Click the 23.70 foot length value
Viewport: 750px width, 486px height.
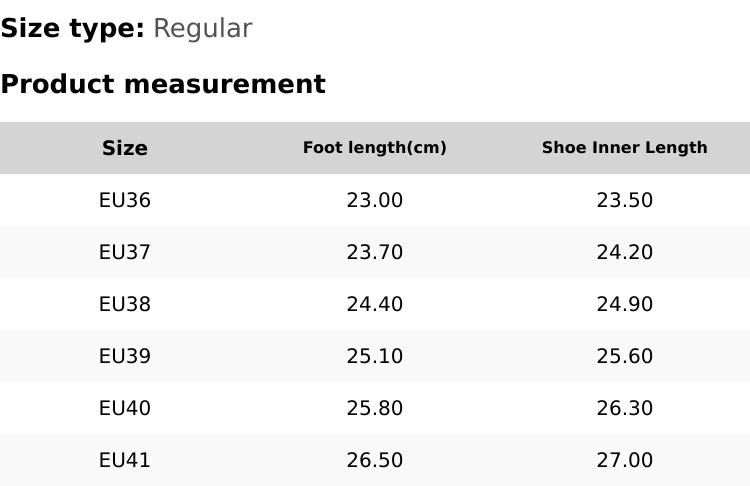pos(375,252)
